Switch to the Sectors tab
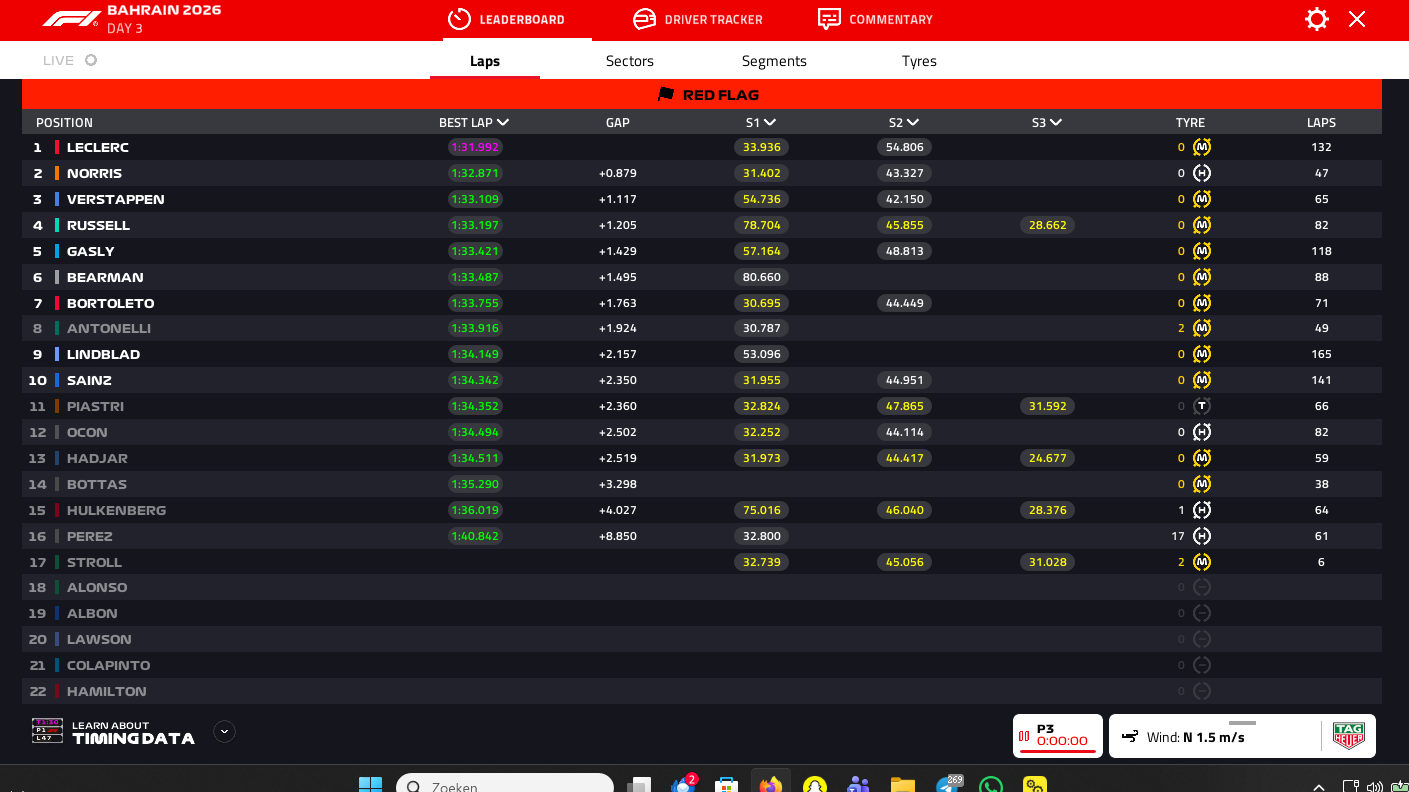This screenshot has width=1409, height=792. (x=629, y=61)
